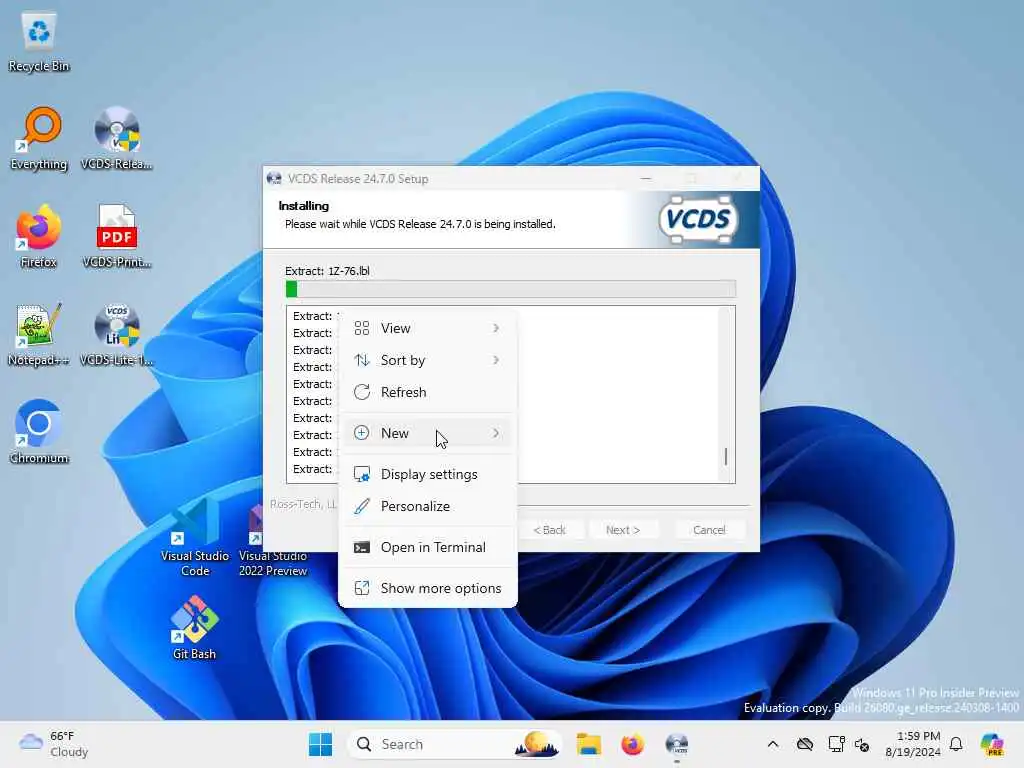Select the Firefox desktop shortcut
Viewport: 1024px width, 768px height.
pyautogui.click(x=39, y=237)
